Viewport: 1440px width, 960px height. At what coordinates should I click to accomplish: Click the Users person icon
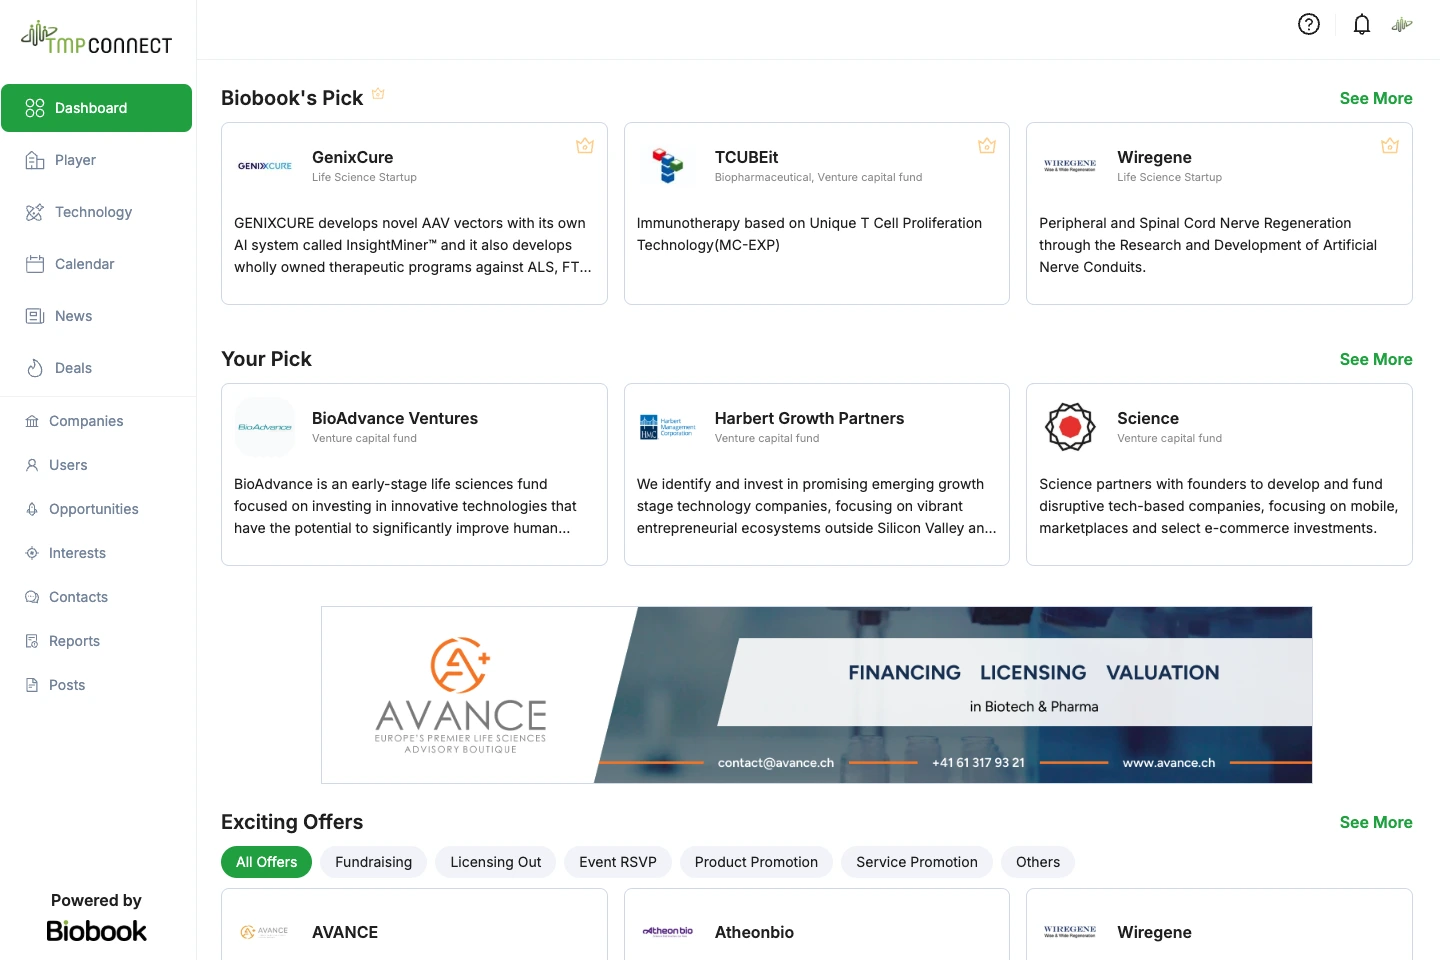click(32, 465)
